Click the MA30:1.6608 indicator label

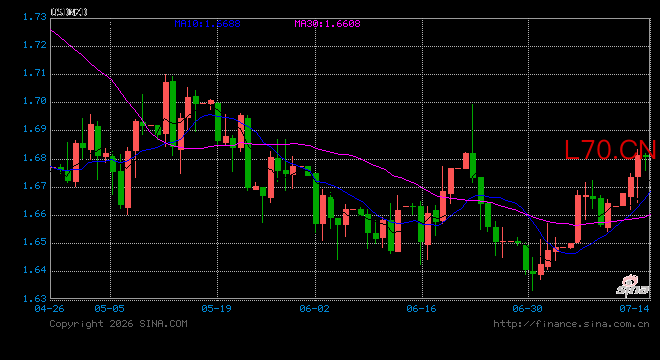[327, 24]
